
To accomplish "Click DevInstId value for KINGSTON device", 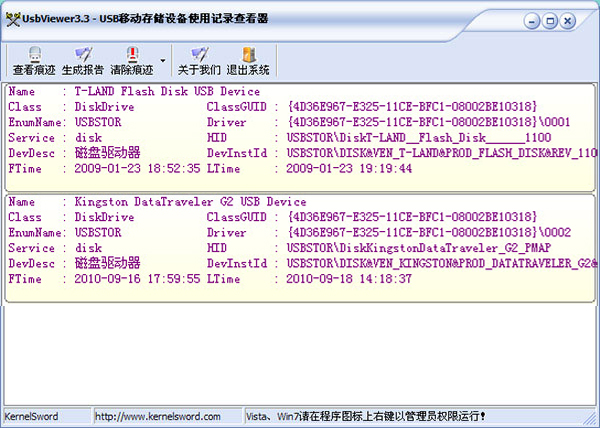I will pyautogui.click(x=442, y=263).
